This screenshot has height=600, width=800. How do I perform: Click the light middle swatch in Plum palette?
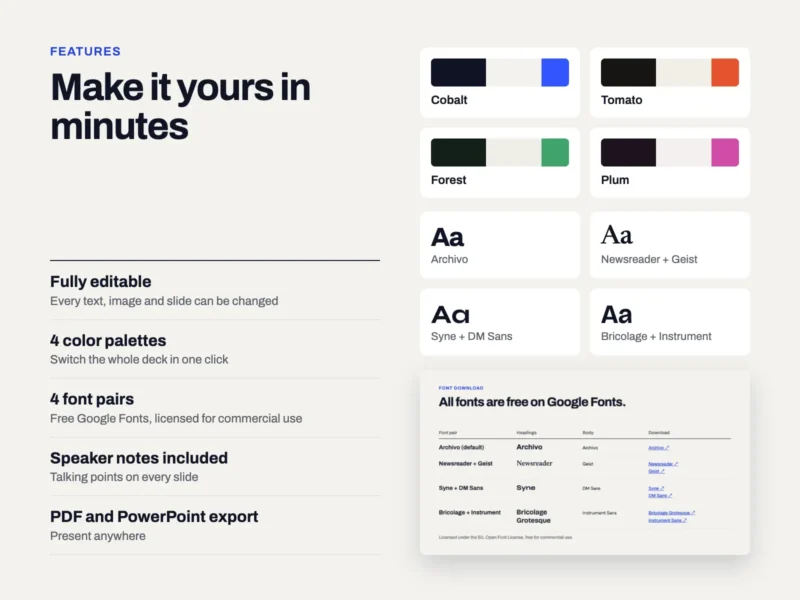coord(683,153)
